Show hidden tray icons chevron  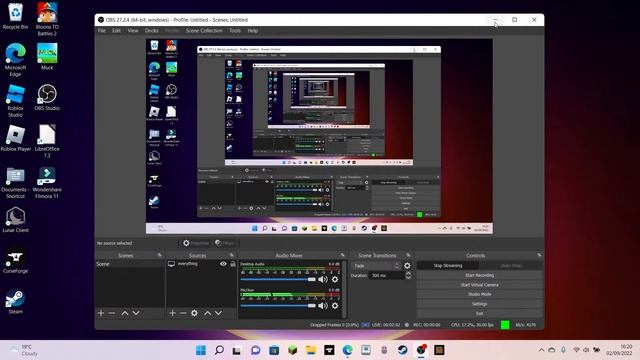click(541, 350)
